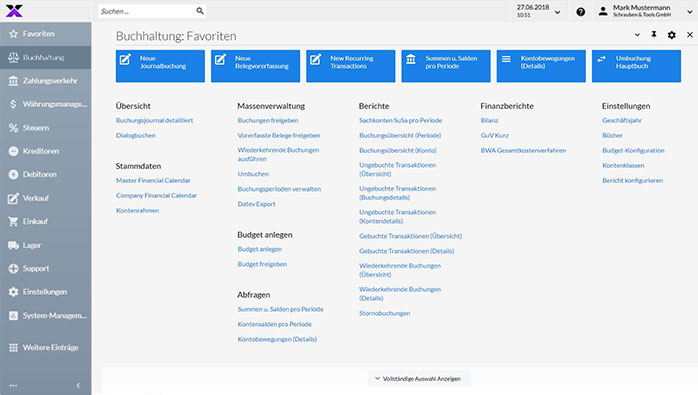This screenshot has width=698, height=395.
Task: Click the Support lifebuoy icon
Action: tap(13, 269)
